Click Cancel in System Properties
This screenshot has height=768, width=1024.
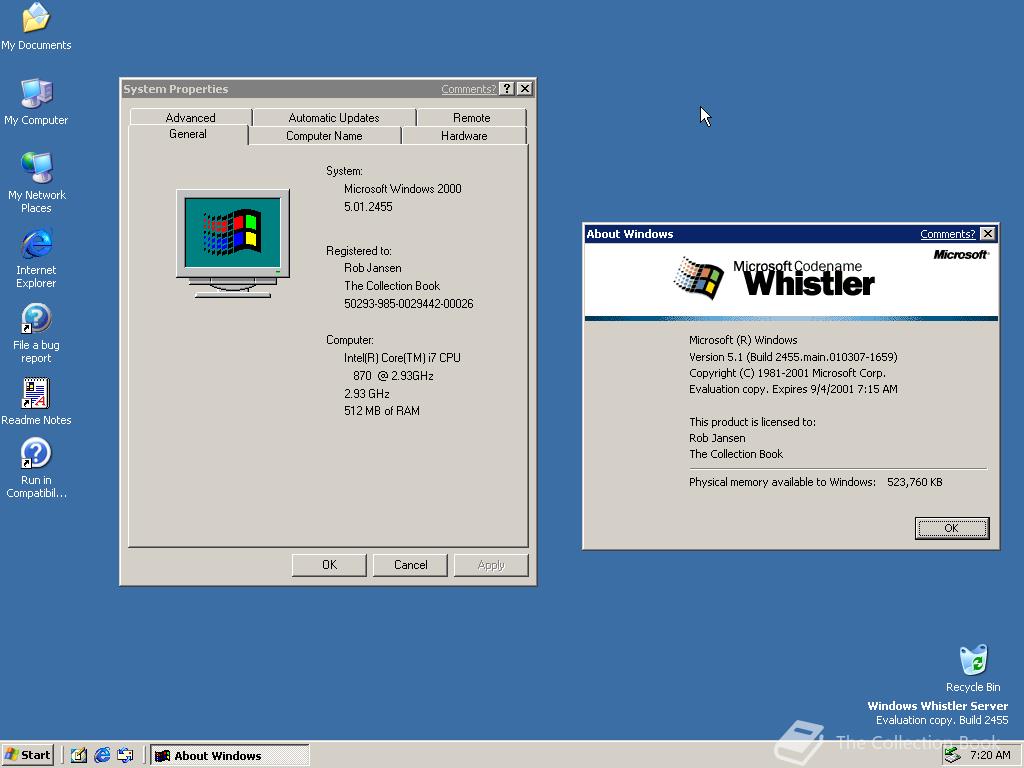[x=410, y=565]
